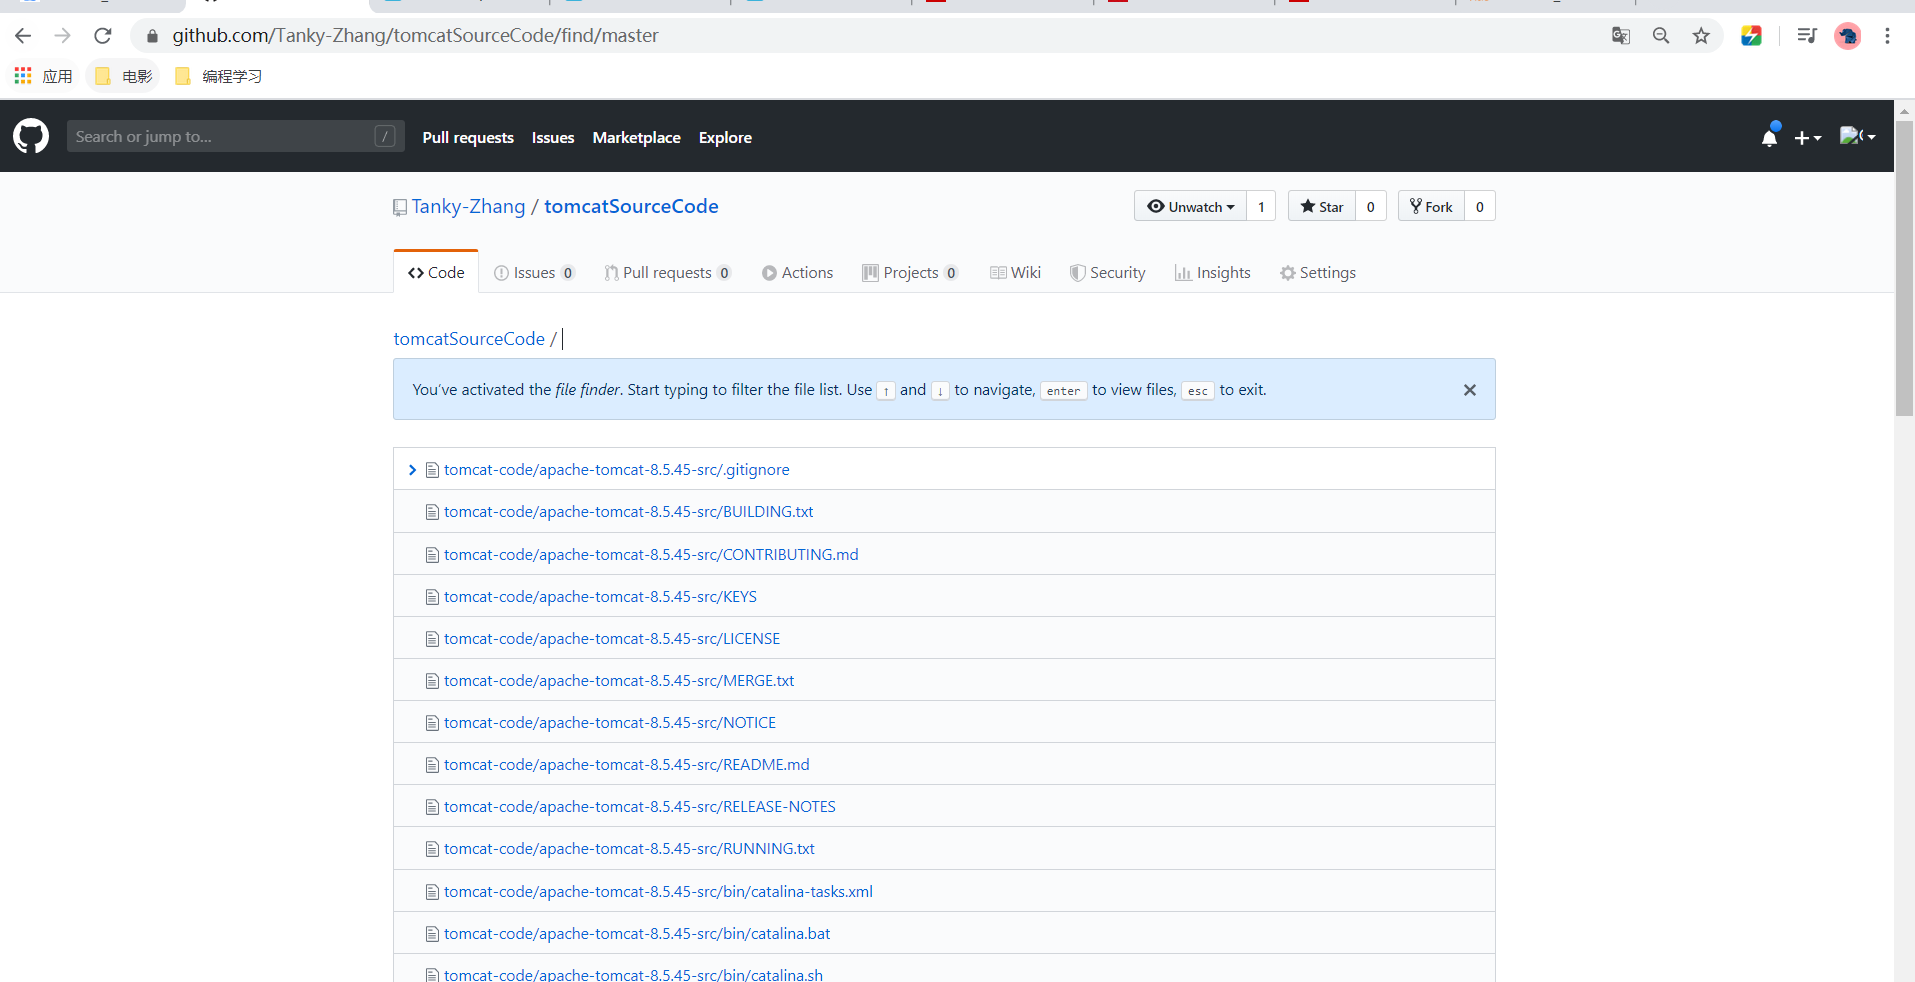Viewport: 1915px width, 982px height.
Task: Click the zoom magnifier icon in address bar
Action: (x=1661, y=36)
